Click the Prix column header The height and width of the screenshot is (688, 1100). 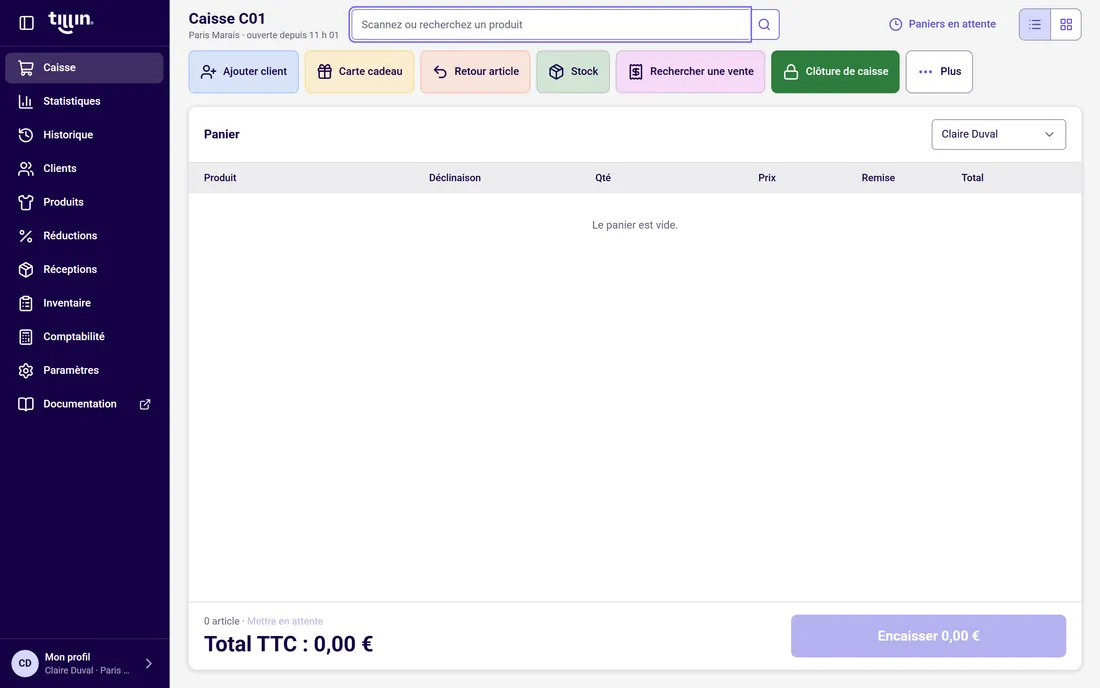click(767, 178)
